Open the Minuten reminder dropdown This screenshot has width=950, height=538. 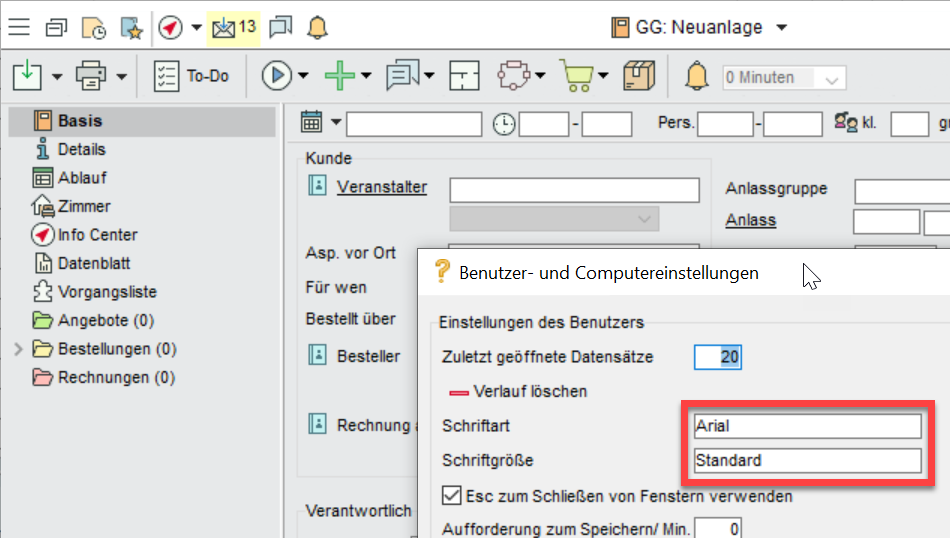829,78
